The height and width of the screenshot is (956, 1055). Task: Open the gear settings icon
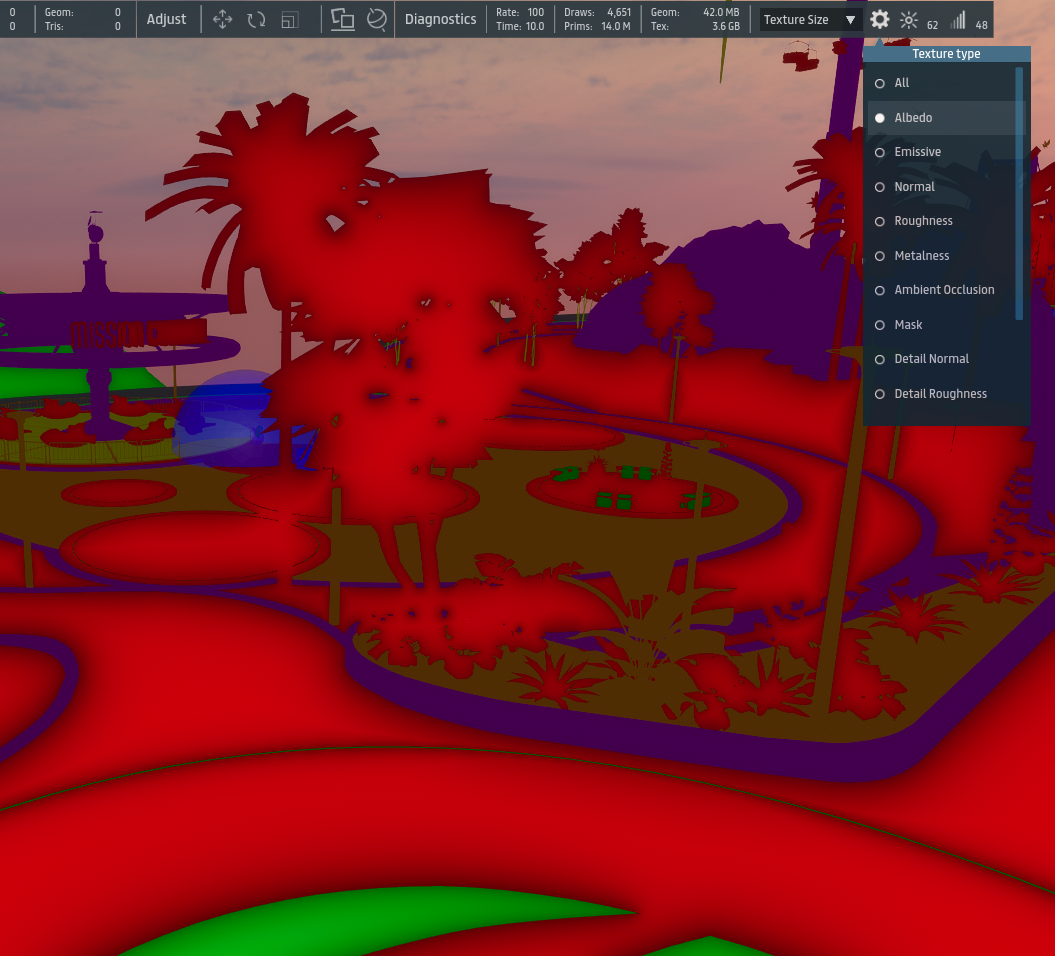(x=879, y=20)
